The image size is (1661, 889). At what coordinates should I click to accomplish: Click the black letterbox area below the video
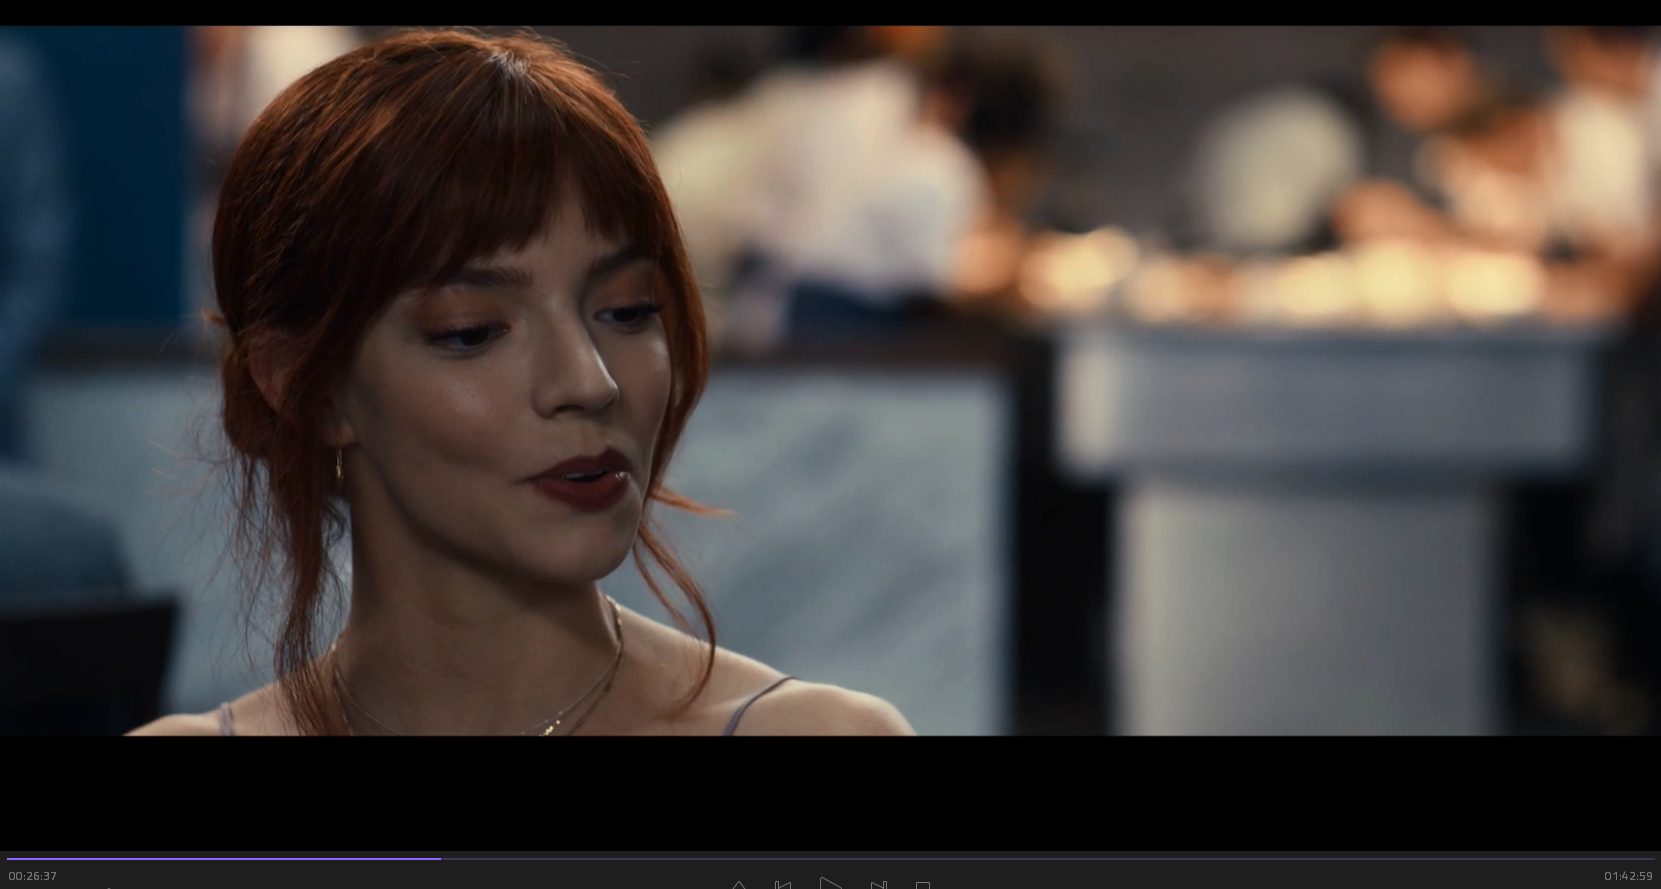[x=830, y=792]
